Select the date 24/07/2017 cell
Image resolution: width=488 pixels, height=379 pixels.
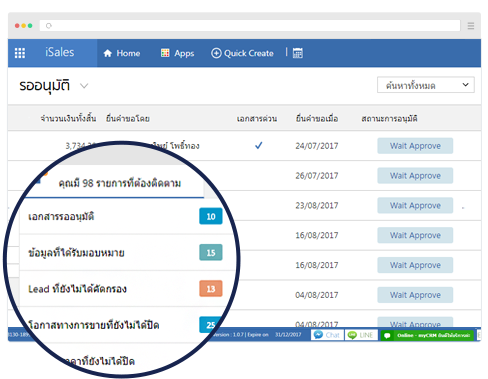pyautogui.click(x=317, y=146)
